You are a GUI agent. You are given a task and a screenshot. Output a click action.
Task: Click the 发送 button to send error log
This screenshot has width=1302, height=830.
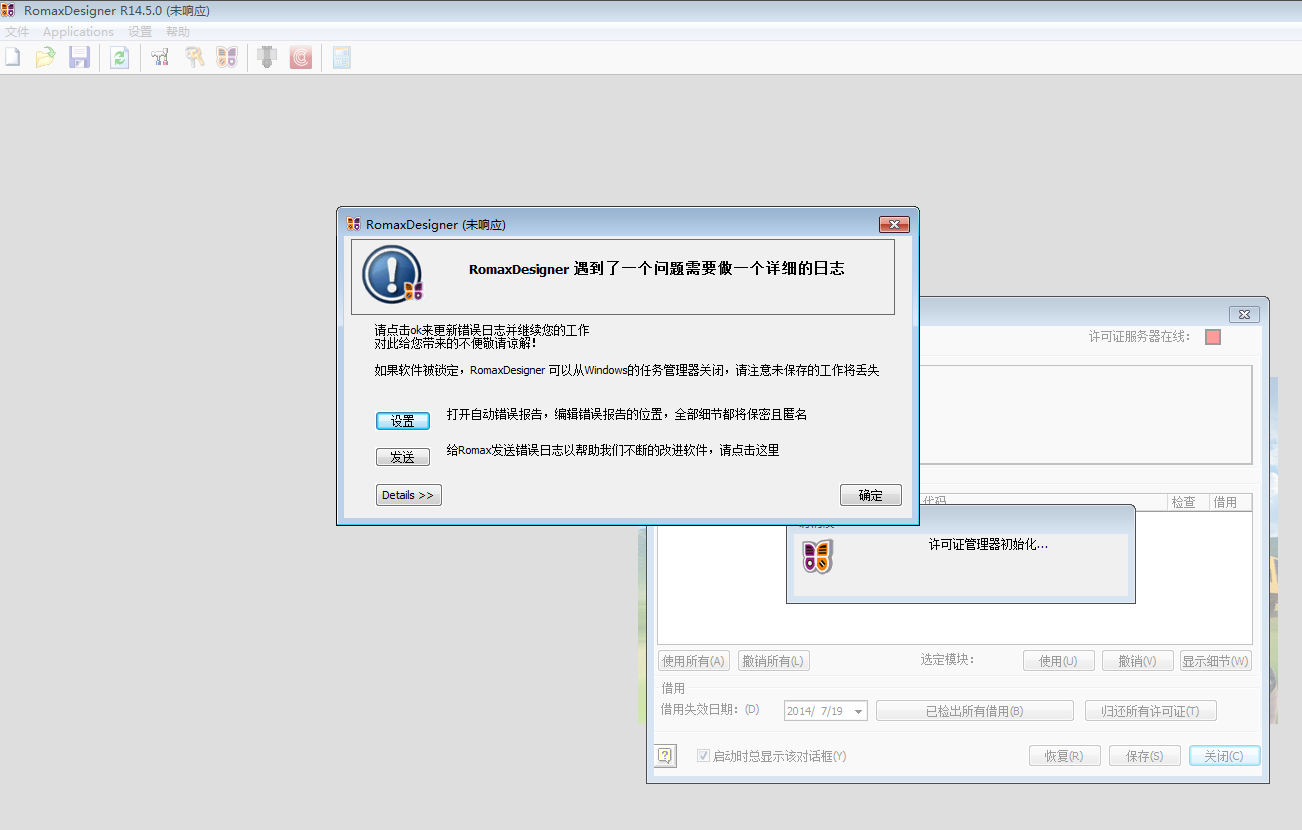[403, 457]
